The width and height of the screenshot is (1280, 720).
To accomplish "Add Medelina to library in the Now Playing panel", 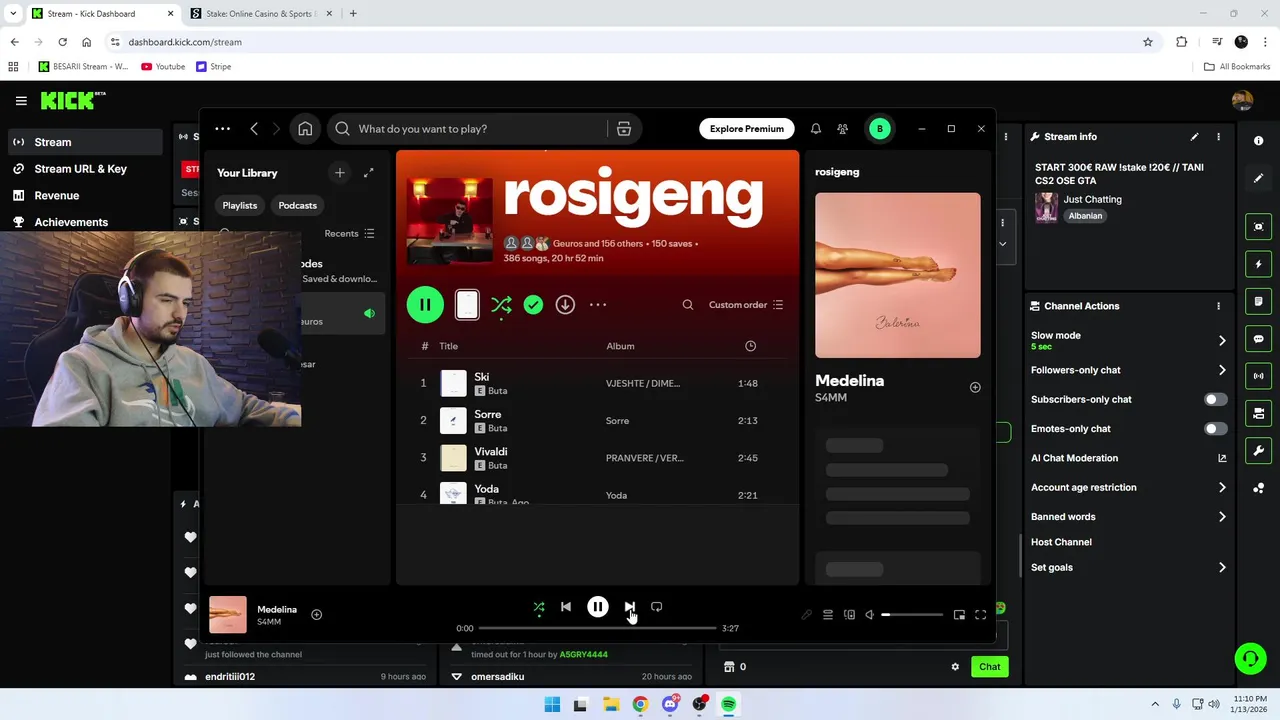I will pos(975,387).
